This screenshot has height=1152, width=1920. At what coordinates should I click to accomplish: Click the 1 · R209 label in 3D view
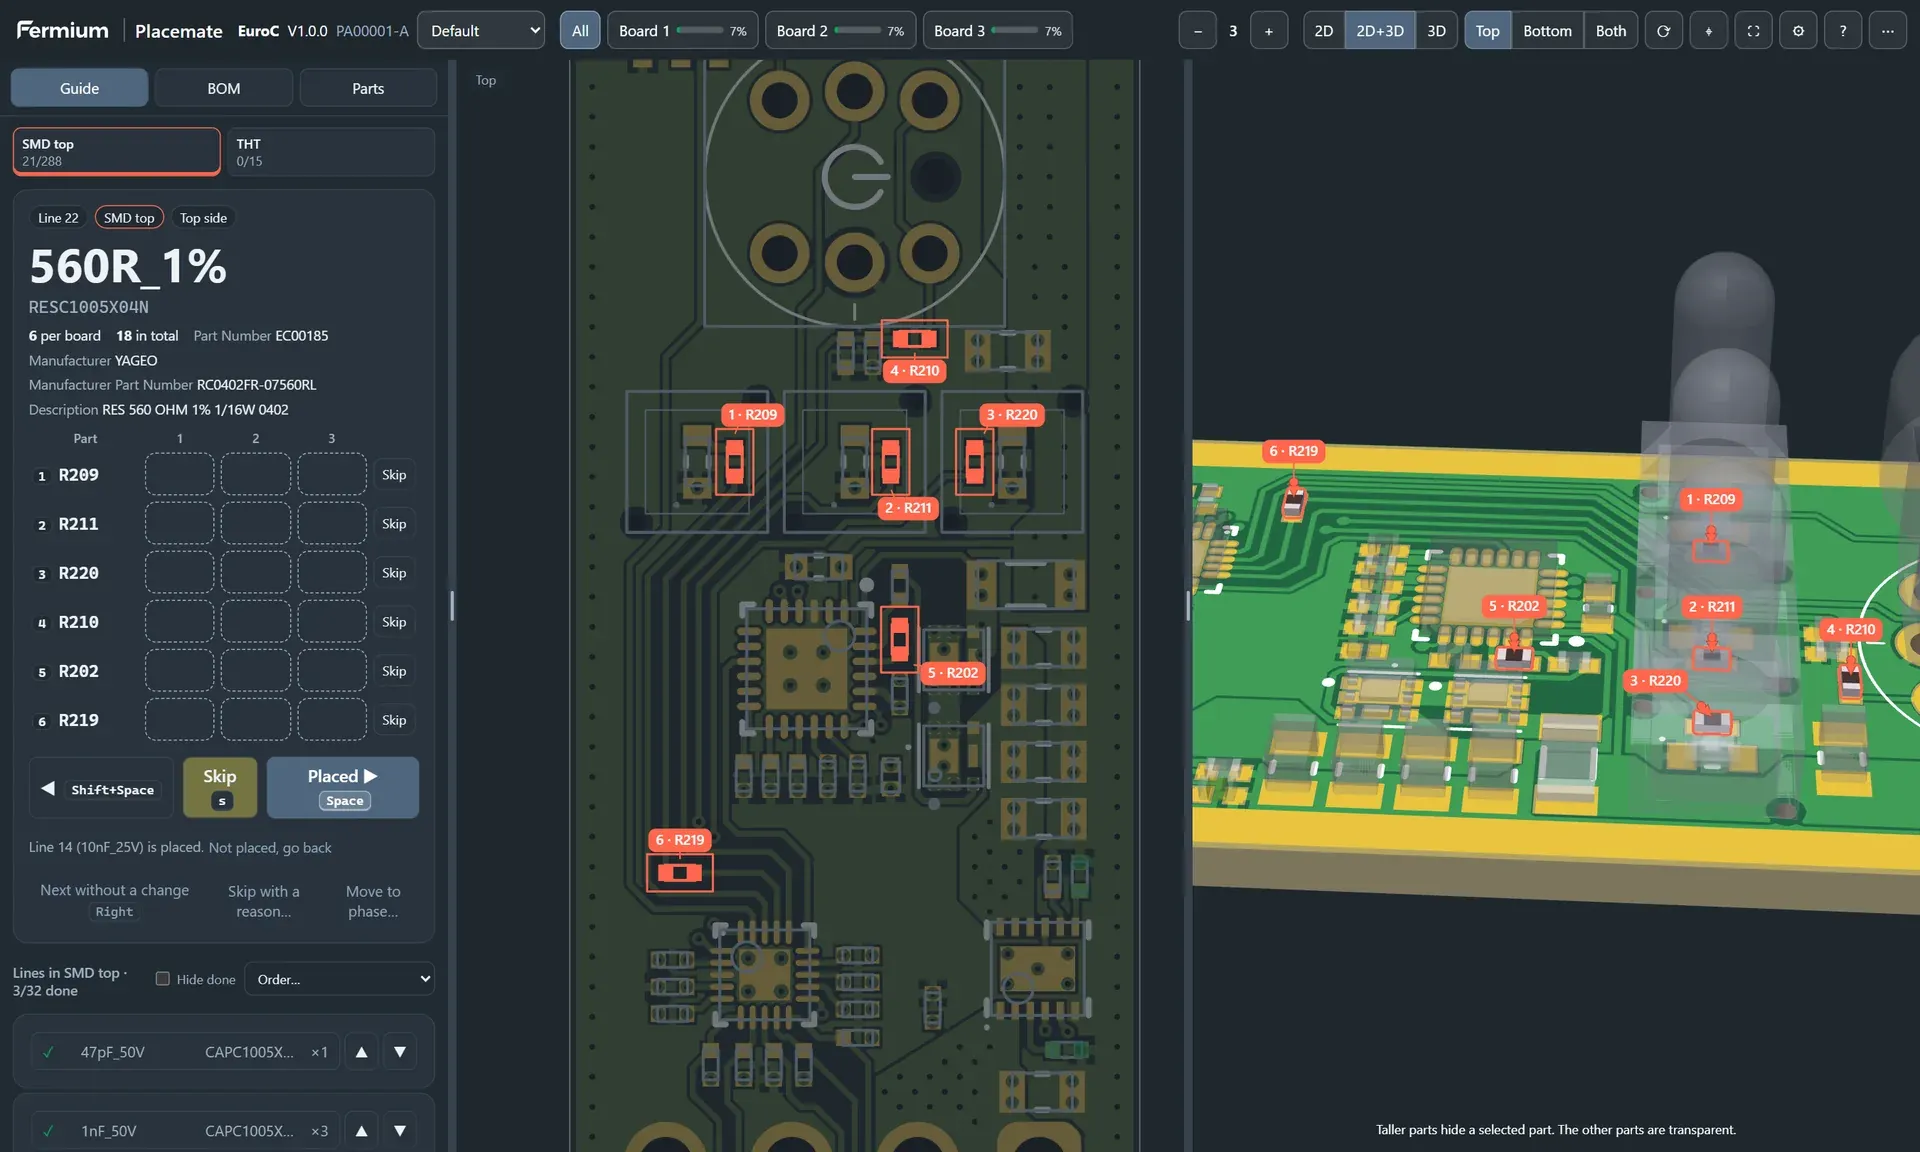[1711, 499]
